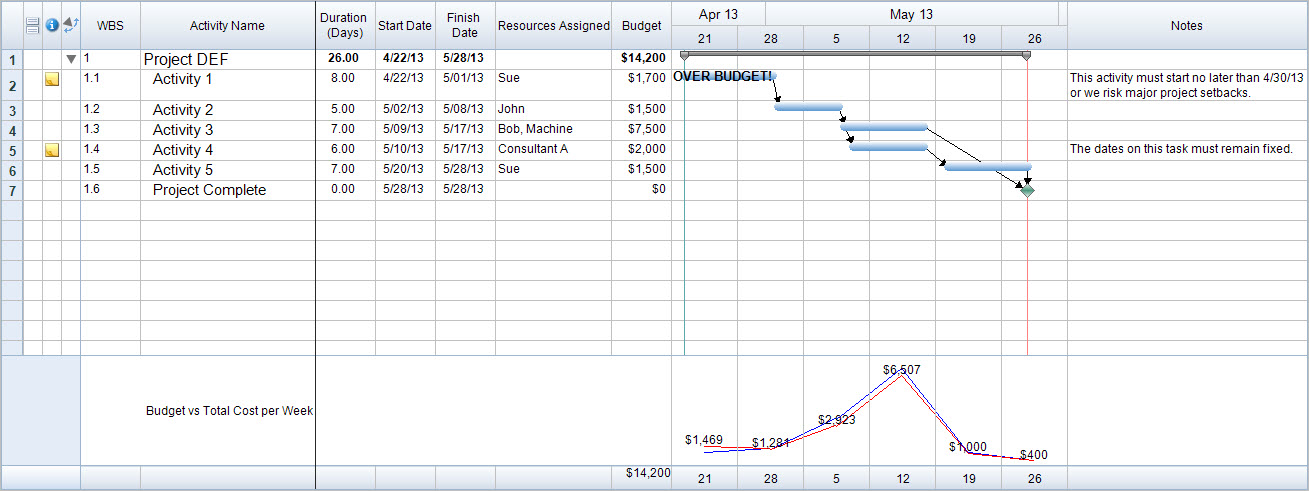This screenshot has height=491, width=1309.
Task: Click the Activity 2 name cell
Action: [x=183, y=110]
